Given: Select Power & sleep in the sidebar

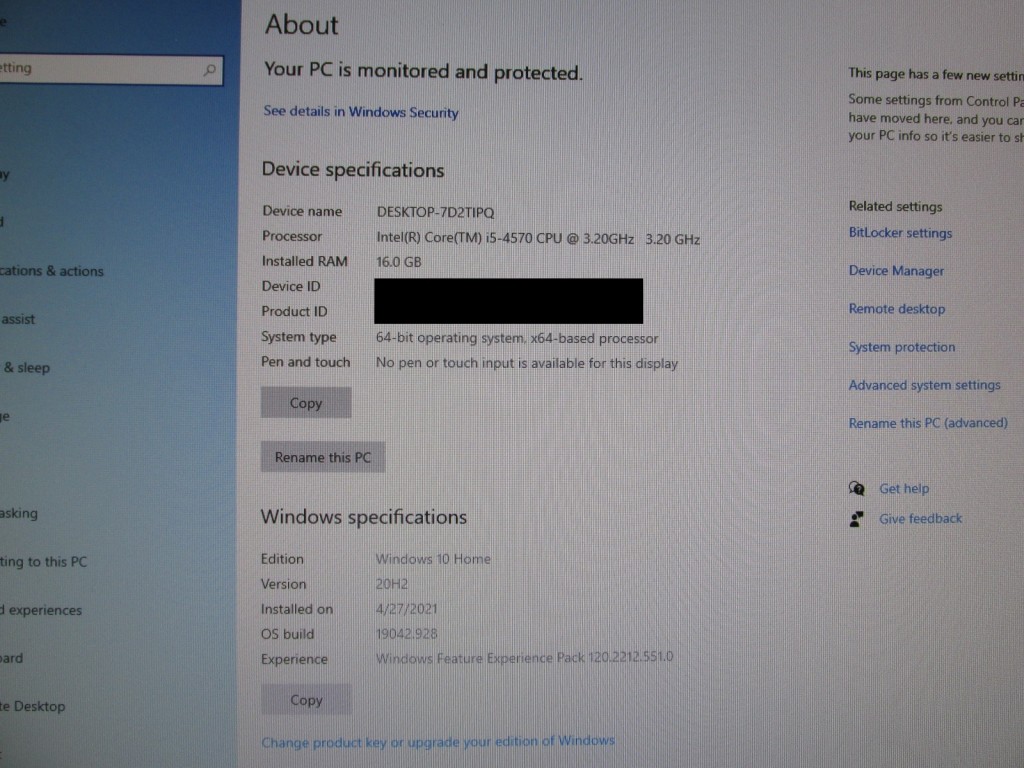Looking at the screenshot, I should tap(25, 368).
